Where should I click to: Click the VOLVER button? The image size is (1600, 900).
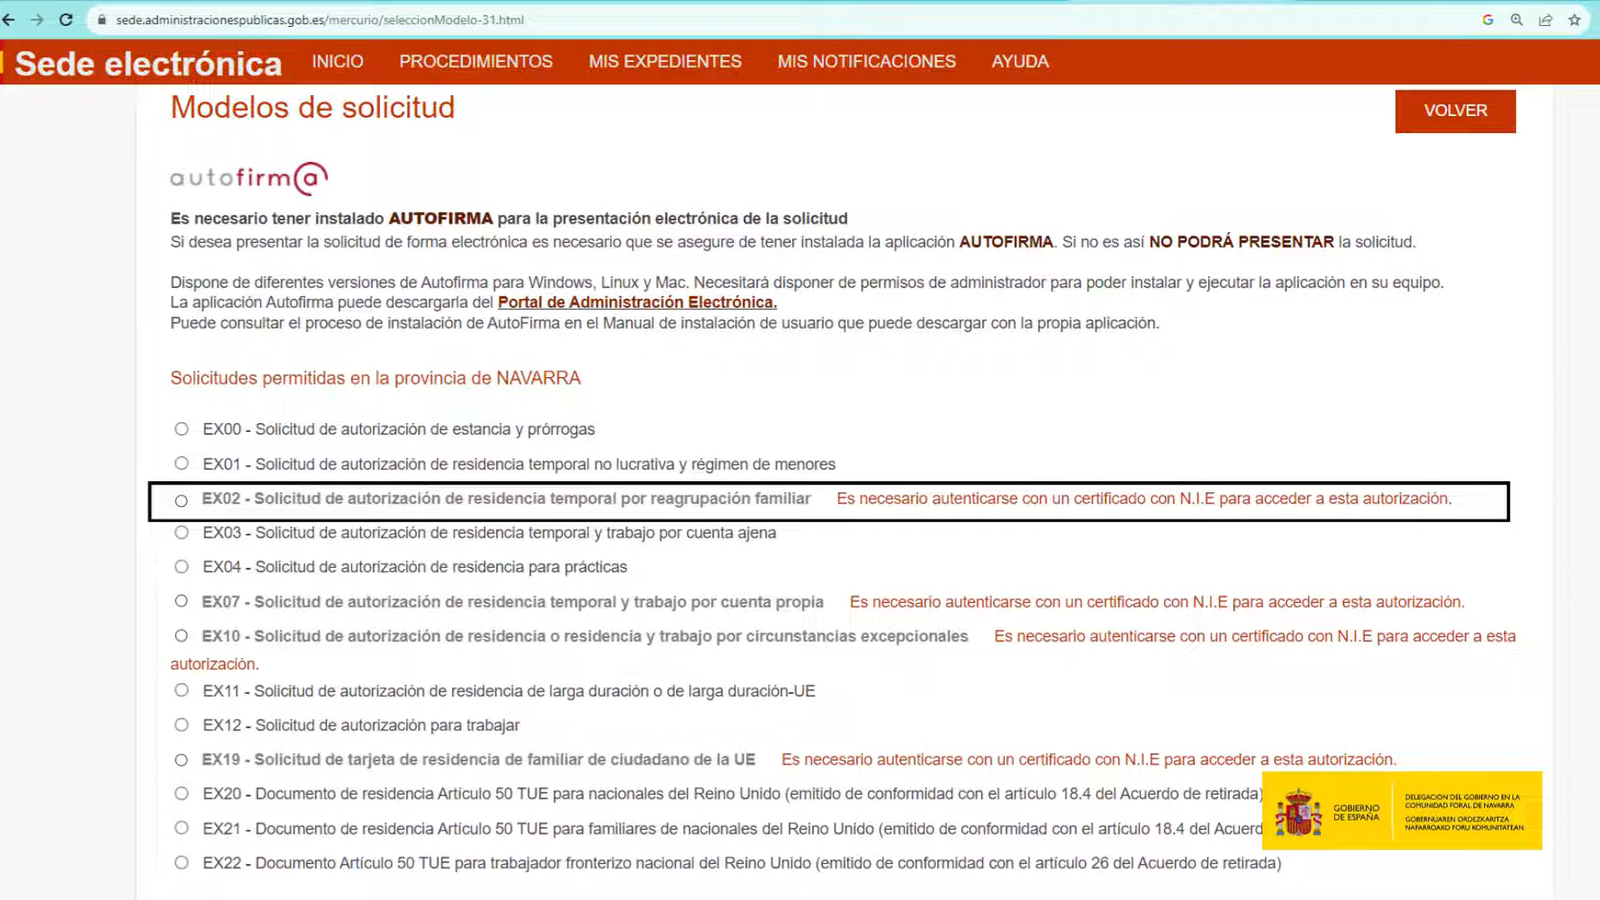pos(1455,111)
